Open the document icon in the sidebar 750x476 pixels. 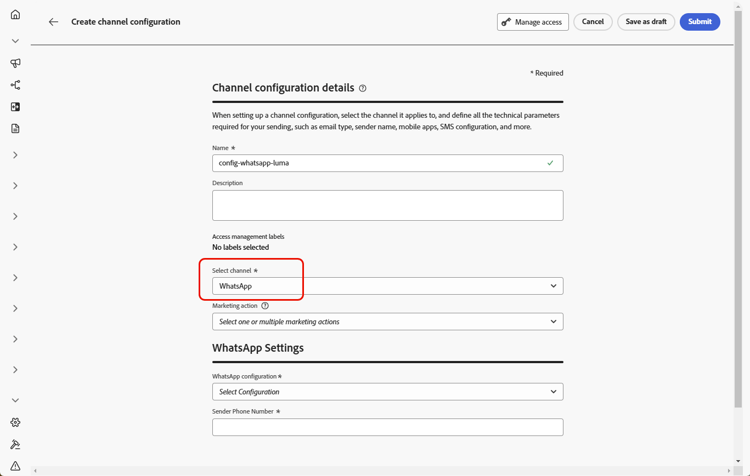point(15,129)
